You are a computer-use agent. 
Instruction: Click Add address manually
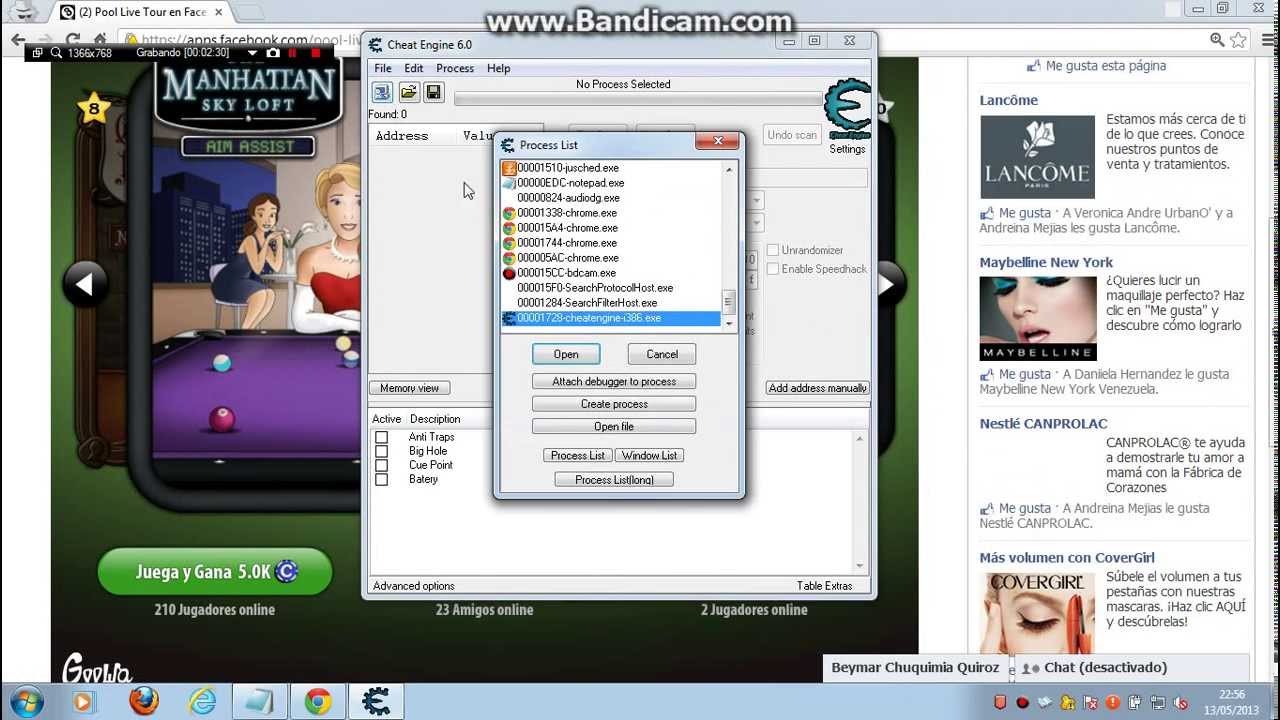(818, 388)
